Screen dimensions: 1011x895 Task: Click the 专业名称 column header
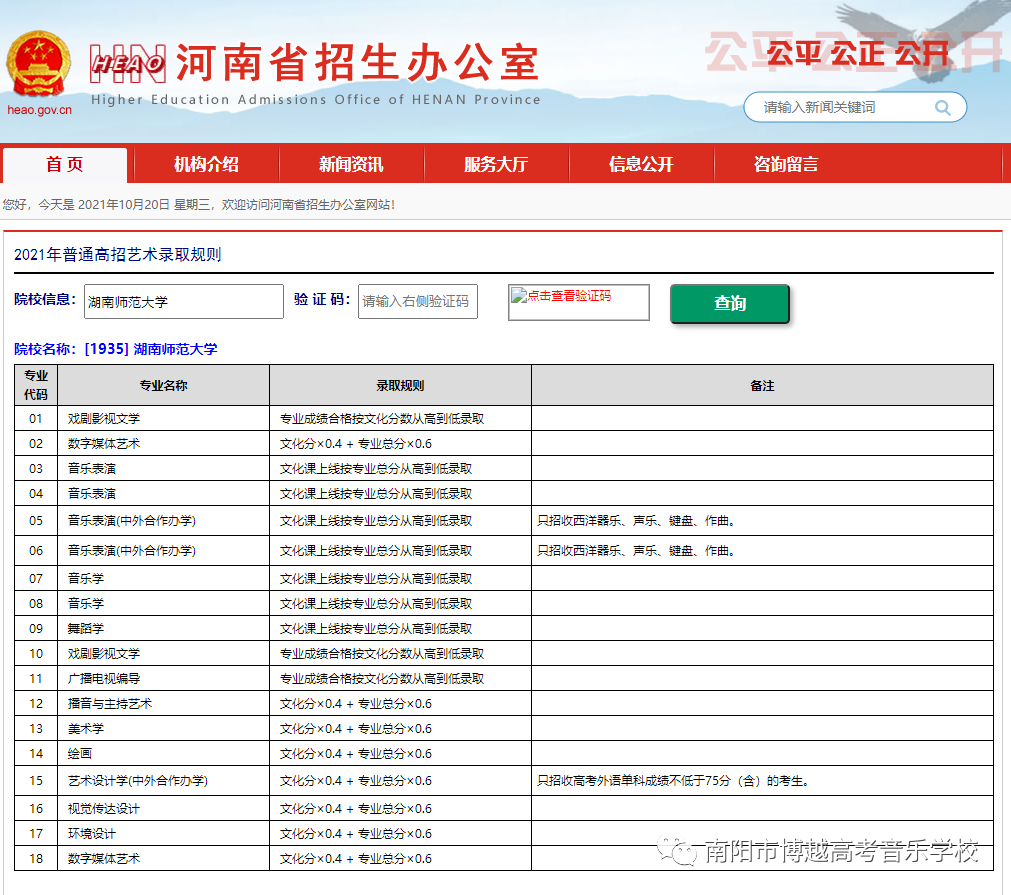click(163, 385)
